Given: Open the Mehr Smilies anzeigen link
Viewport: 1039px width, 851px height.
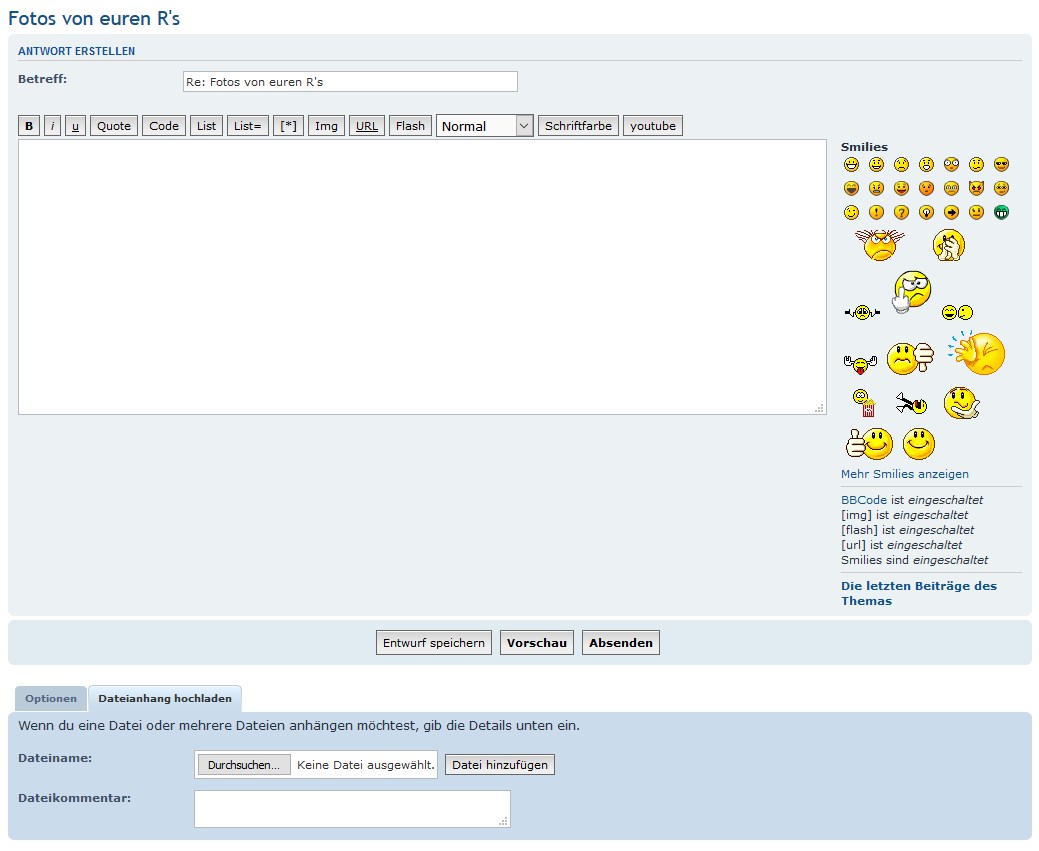Looking at the screenshot, I should [904, 474].
